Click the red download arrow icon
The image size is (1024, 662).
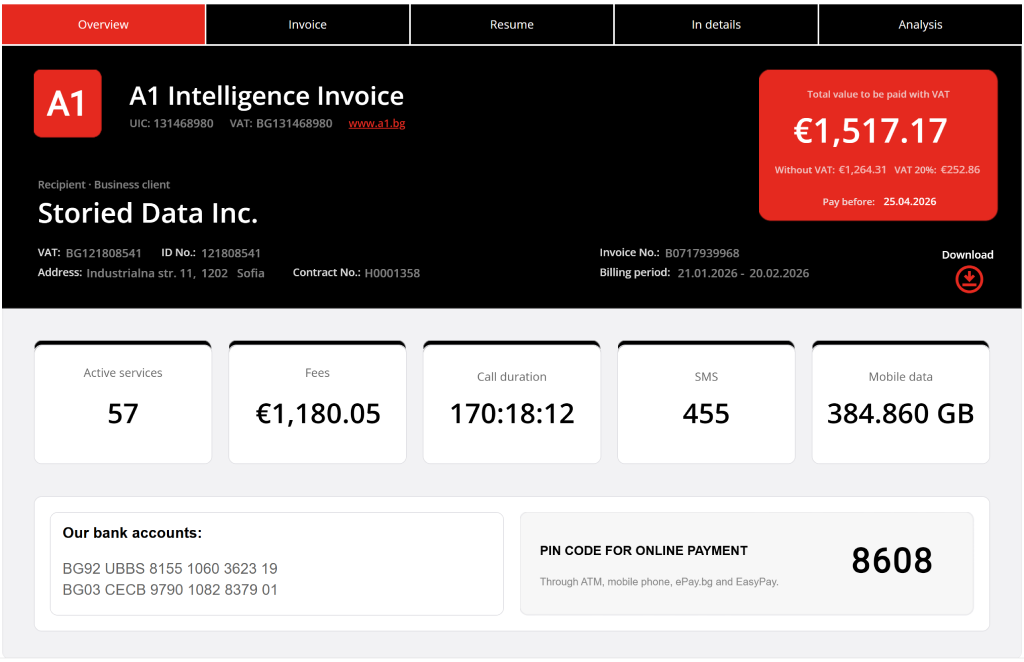click(969, 279)
